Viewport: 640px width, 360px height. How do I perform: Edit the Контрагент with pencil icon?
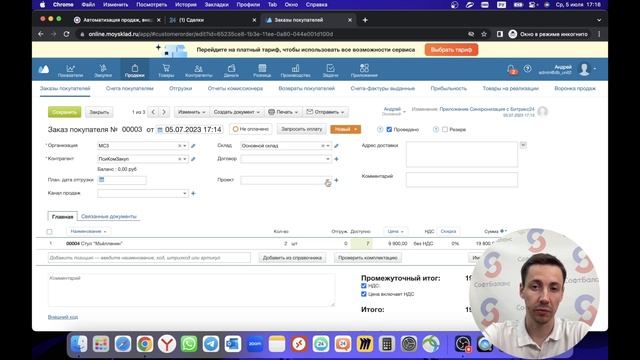(x=193, y=159)
